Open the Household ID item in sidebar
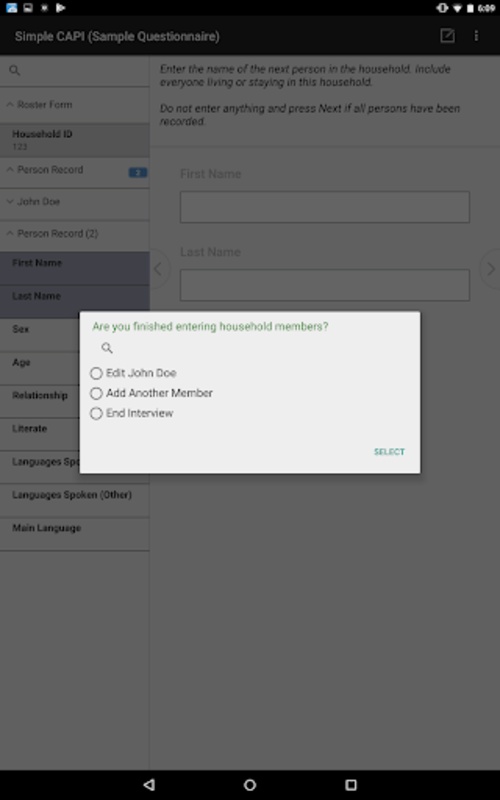This screenshot has height=800, width=500. 74,140
